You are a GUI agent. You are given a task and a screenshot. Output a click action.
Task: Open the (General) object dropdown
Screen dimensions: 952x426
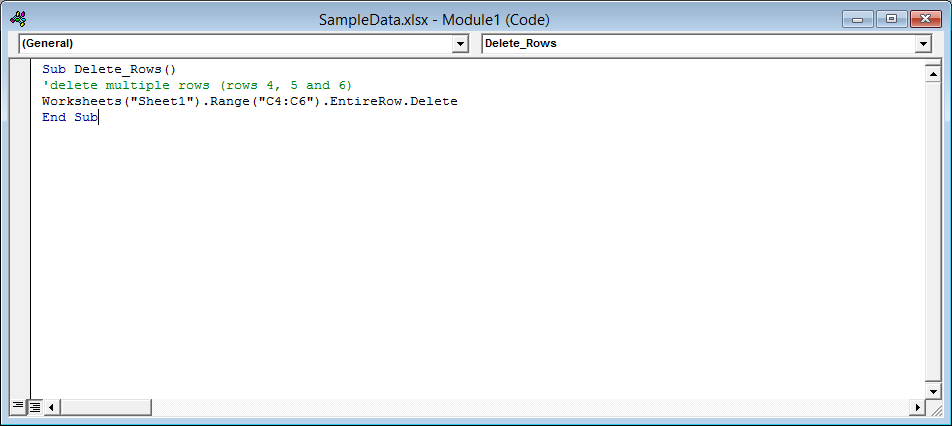click(461, 44)
